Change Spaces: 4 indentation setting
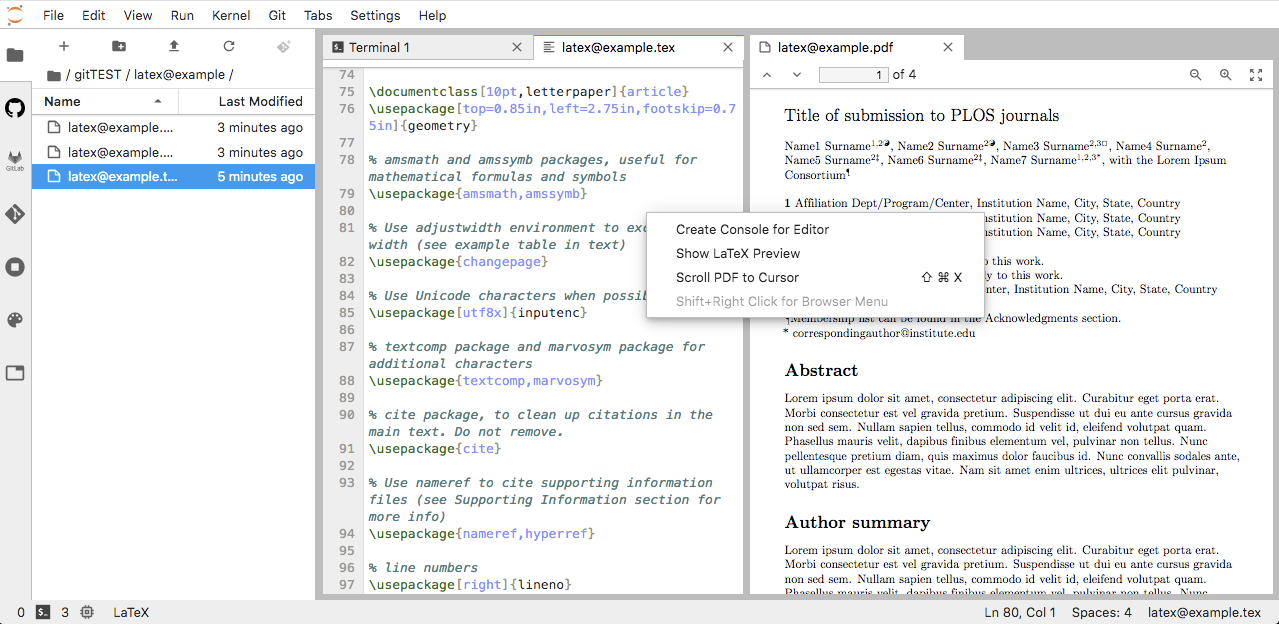The image size is (1279, 624). pos(1102,612)
